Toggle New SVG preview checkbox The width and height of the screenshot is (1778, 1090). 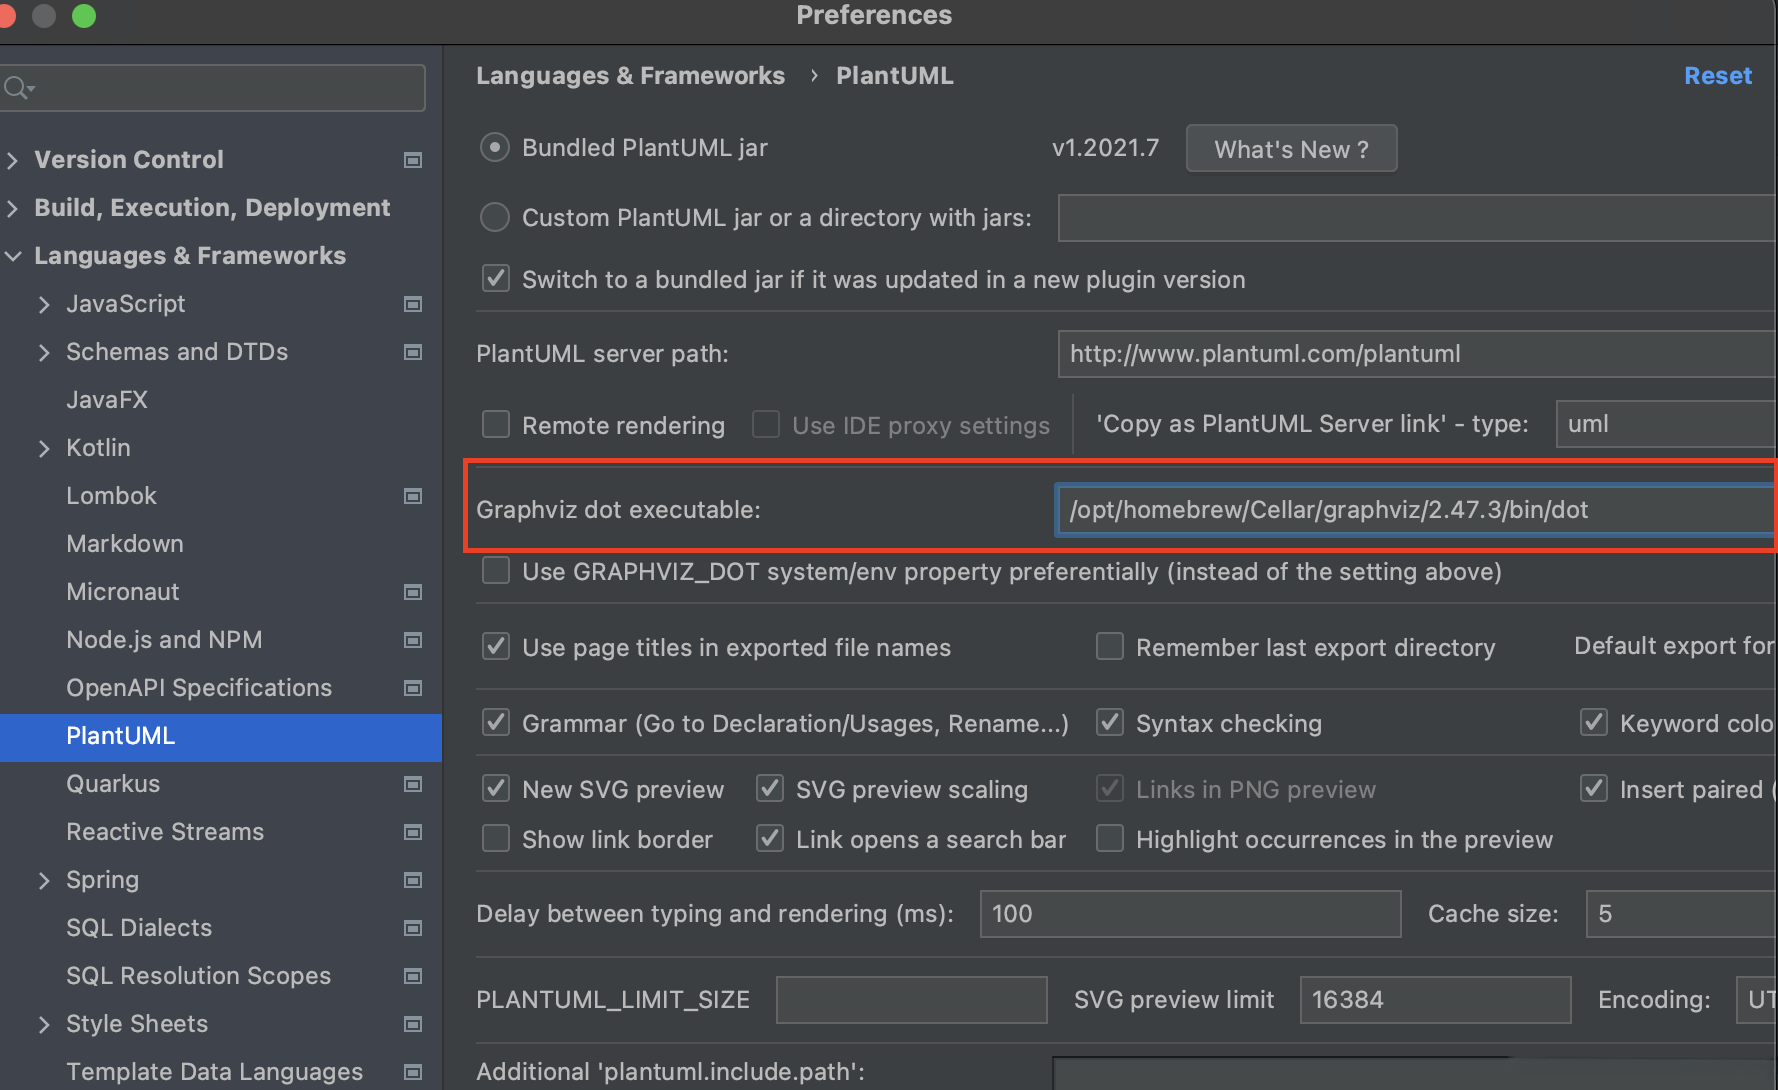[496, 789]
